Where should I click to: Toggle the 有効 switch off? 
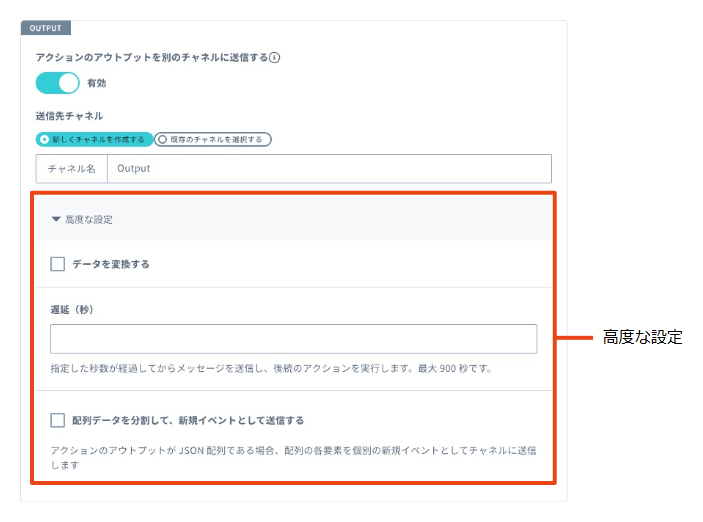point(57,83)
